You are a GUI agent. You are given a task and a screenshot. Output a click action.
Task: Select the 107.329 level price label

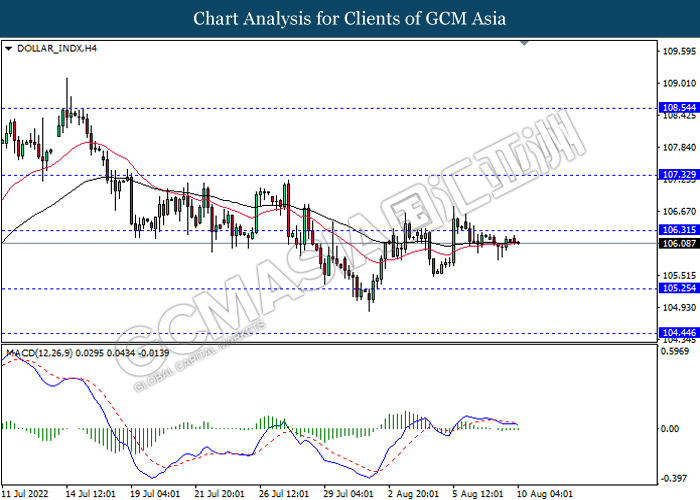[x=679, y=175]
